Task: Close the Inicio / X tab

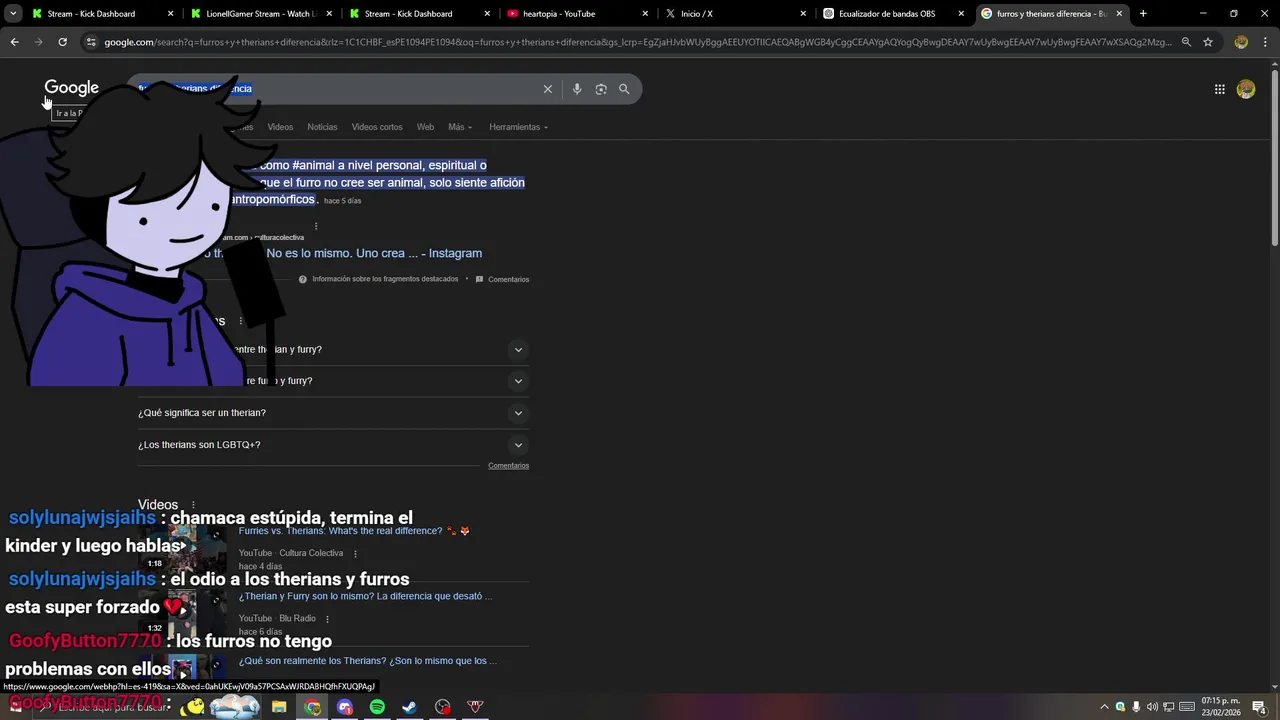Action: coord(803,14)
